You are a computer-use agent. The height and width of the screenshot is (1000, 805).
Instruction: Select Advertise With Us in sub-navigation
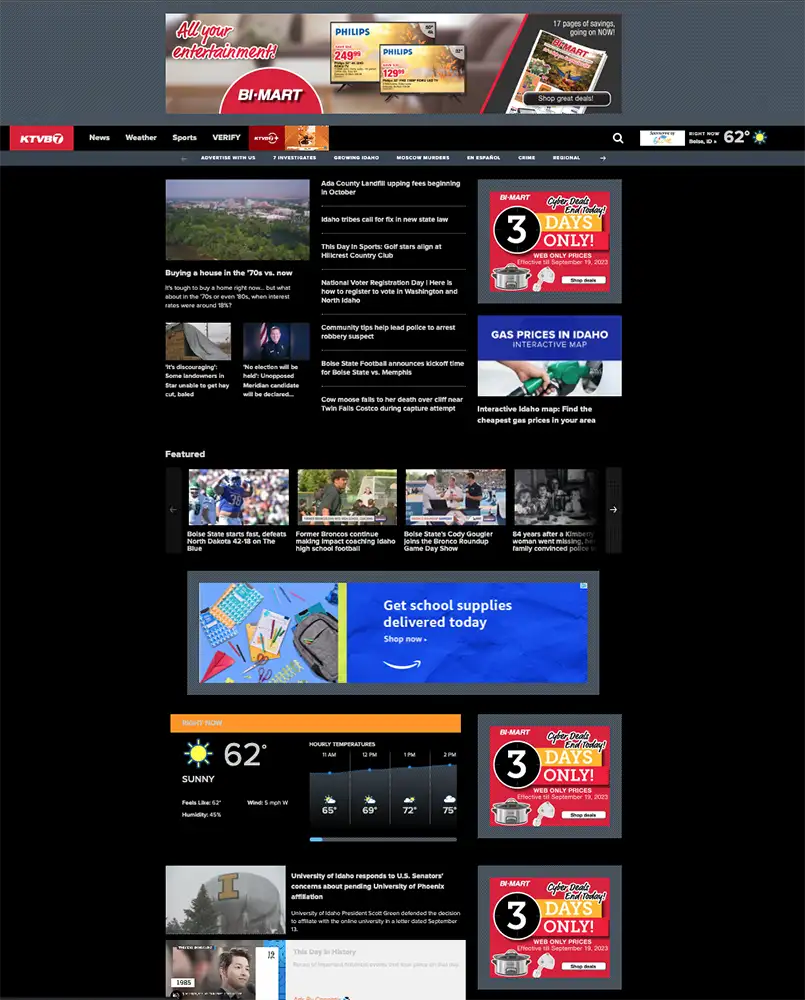pyautogui.click(x=228, y=158)
